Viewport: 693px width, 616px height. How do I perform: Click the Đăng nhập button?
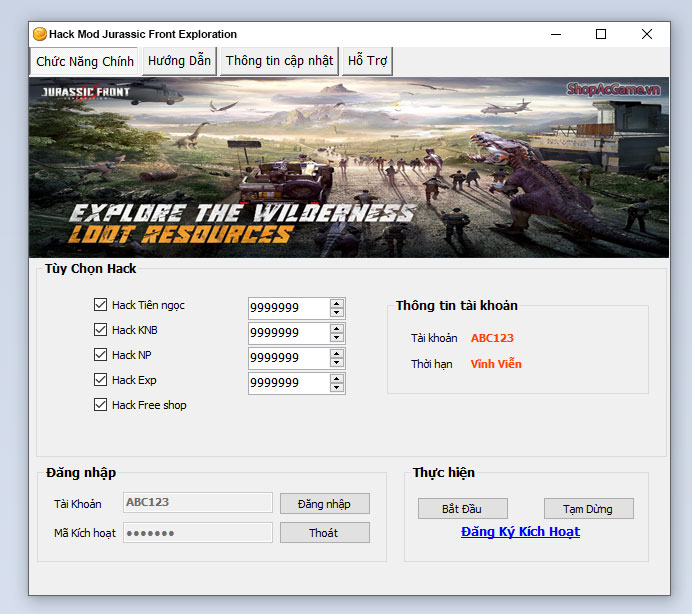[x=325, y=504]
